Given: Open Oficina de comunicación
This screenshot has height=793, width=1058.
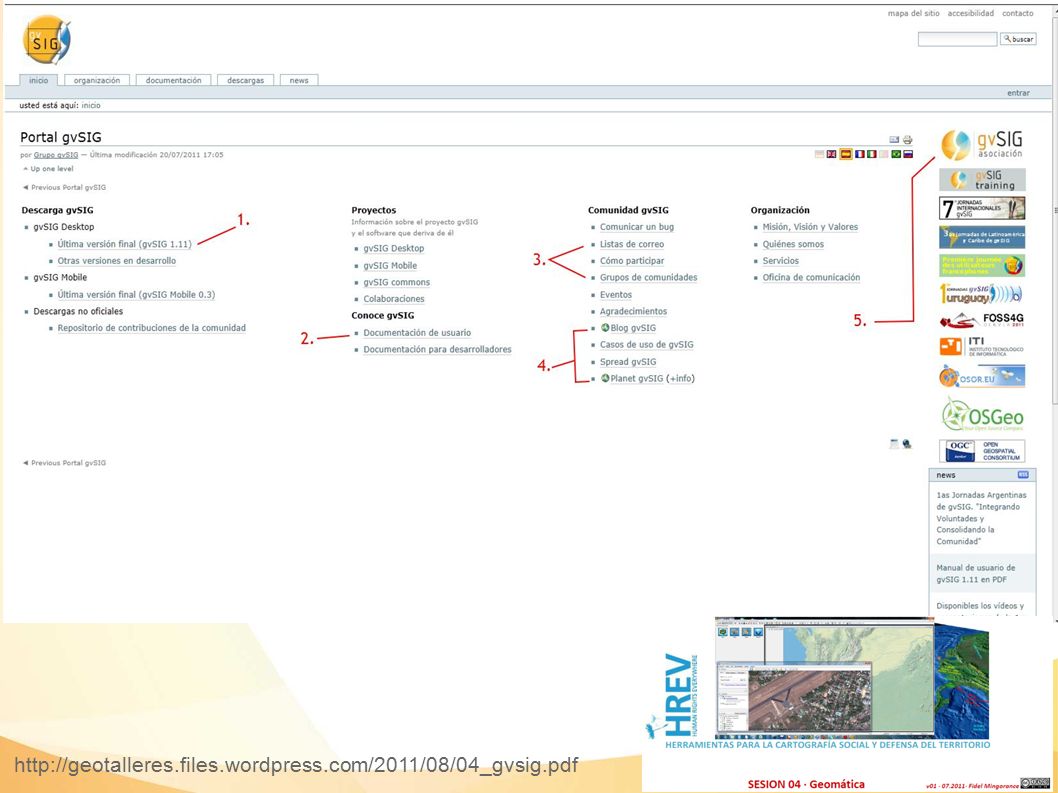Looking at the screenshot, I should coord(812,277).
